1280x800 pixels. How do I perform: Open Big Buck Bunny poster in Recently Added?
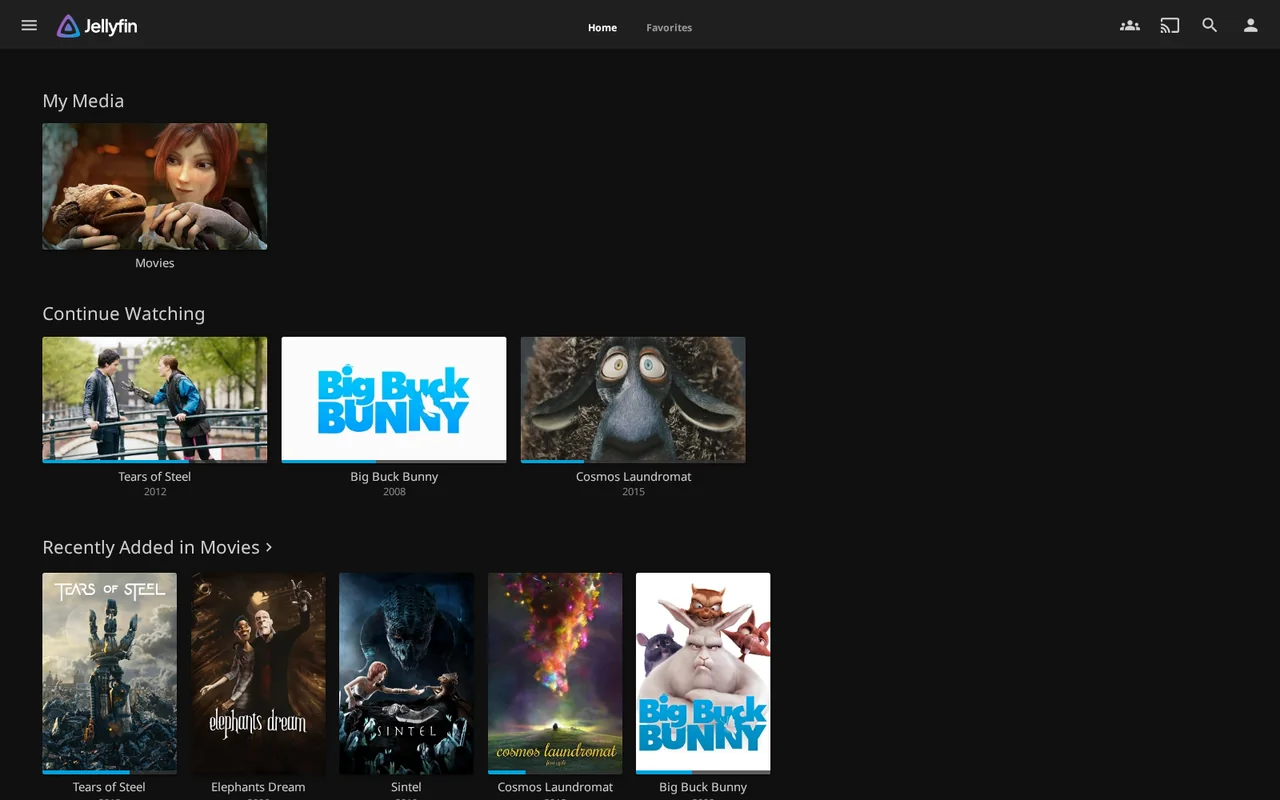pos(703,673)
